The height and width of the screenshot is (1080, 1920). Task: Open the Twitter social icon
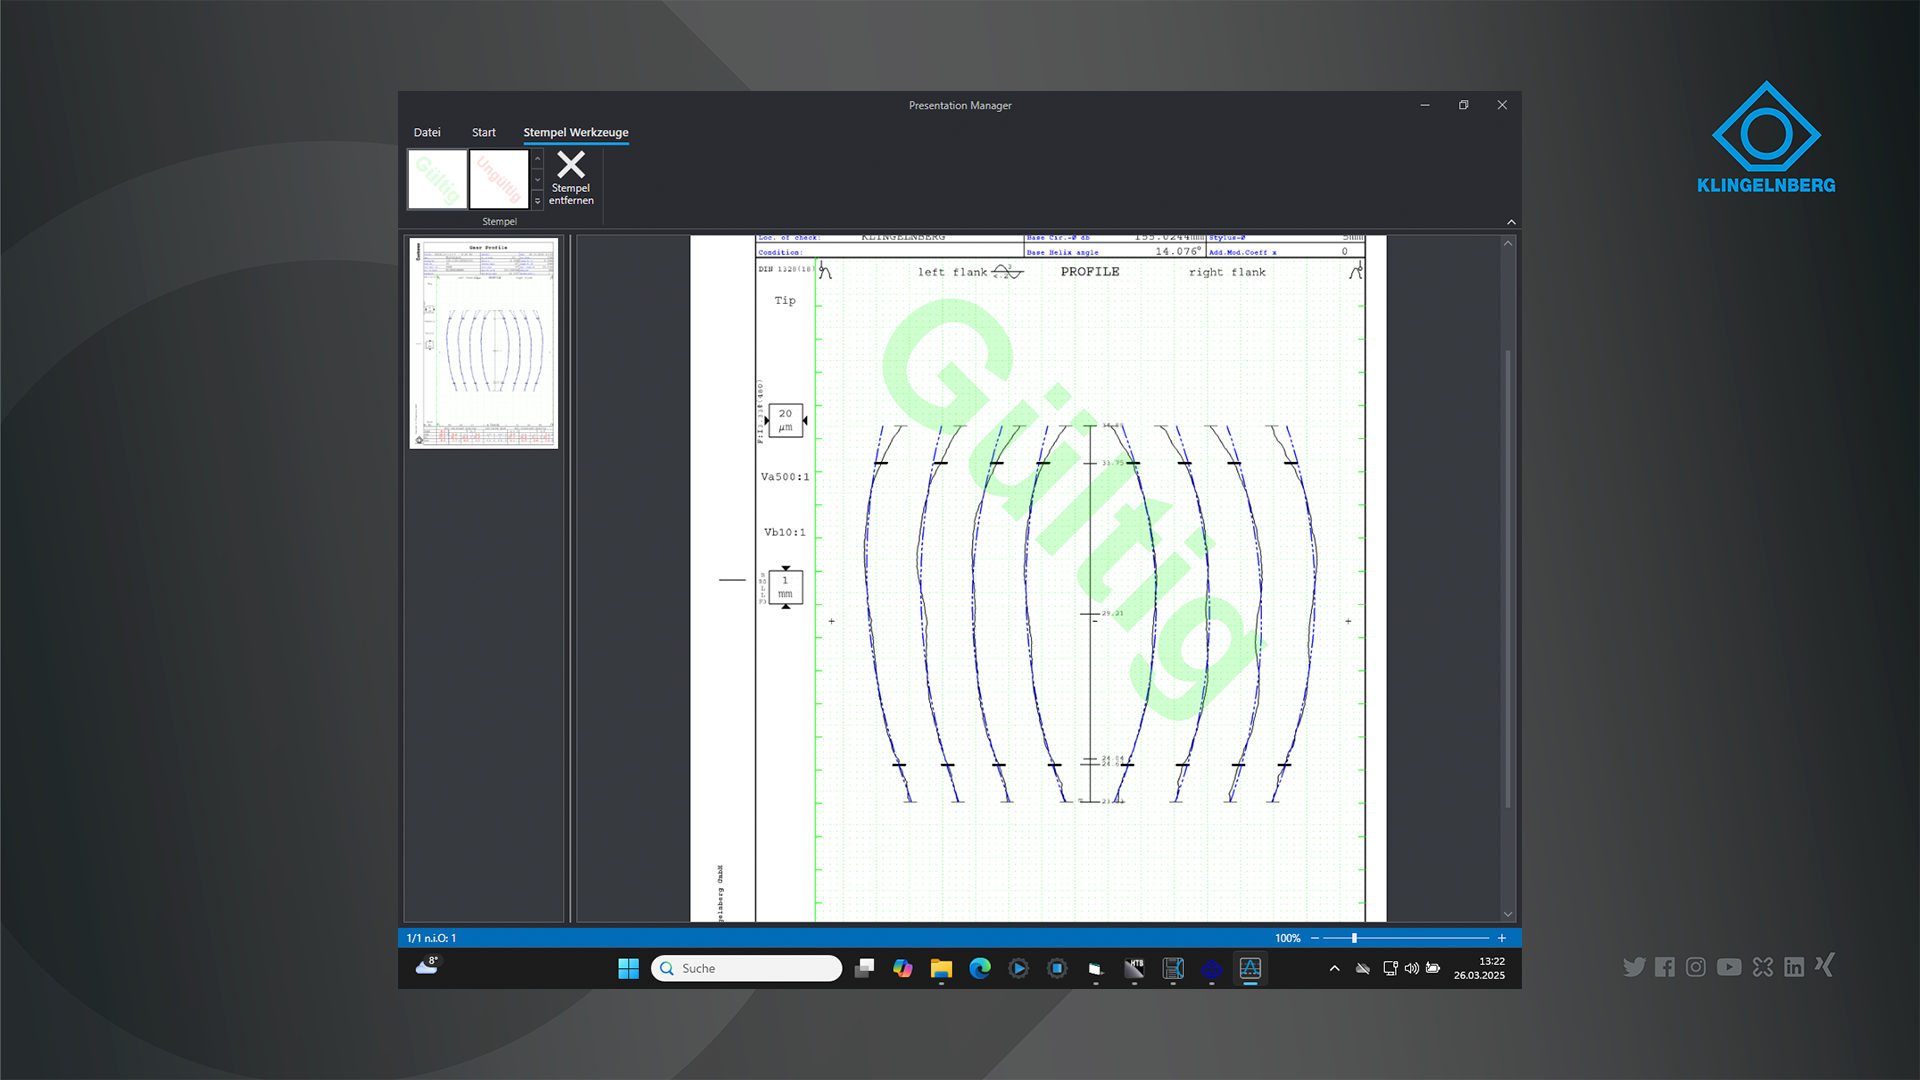[x=1634, y=967]
